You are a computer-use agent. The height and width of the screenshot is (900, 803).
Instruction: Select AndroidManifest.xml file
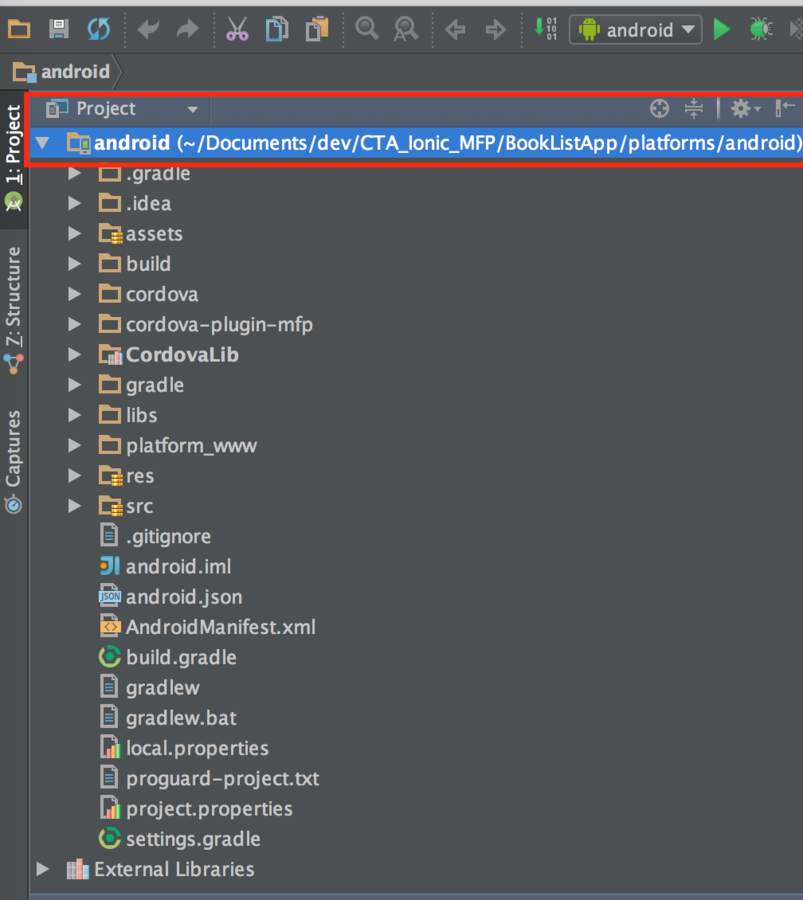(220, 627)
